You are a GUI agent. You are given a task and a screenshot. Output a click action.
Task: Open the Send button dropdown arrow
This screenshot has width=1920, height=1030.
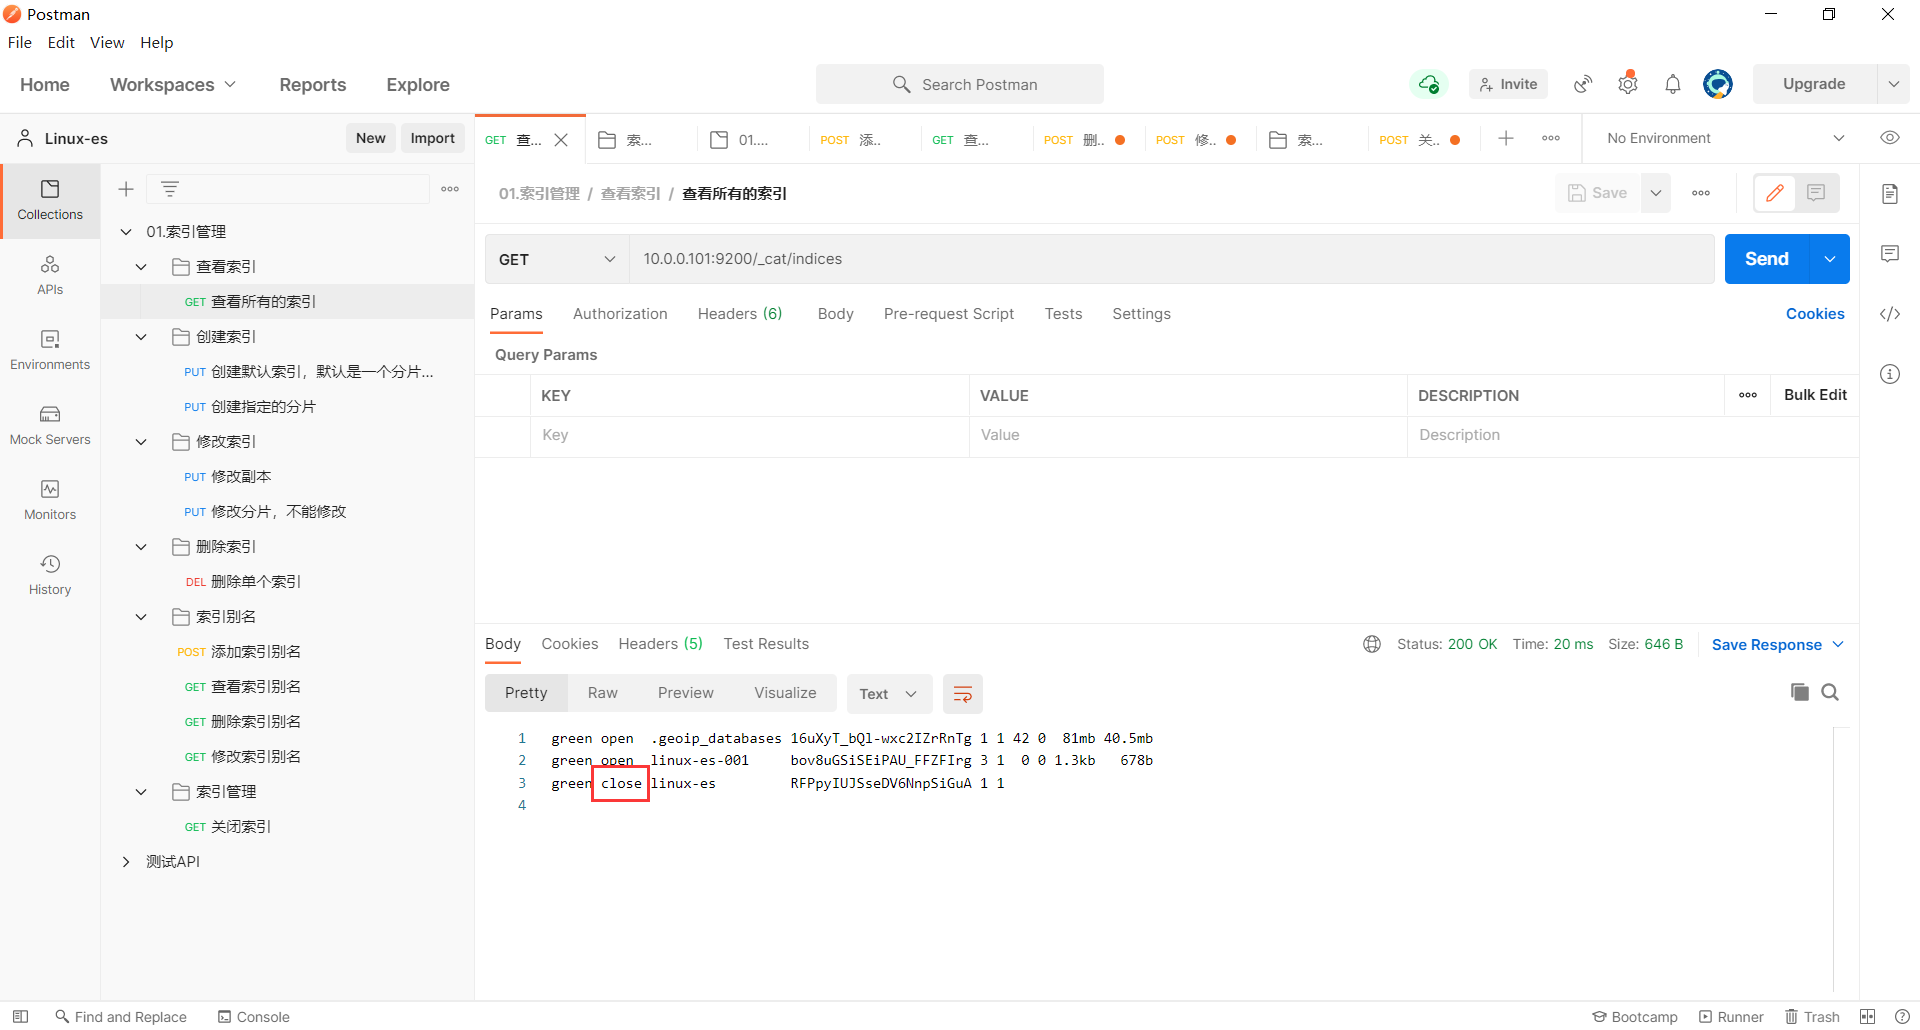pos(1830,259)
